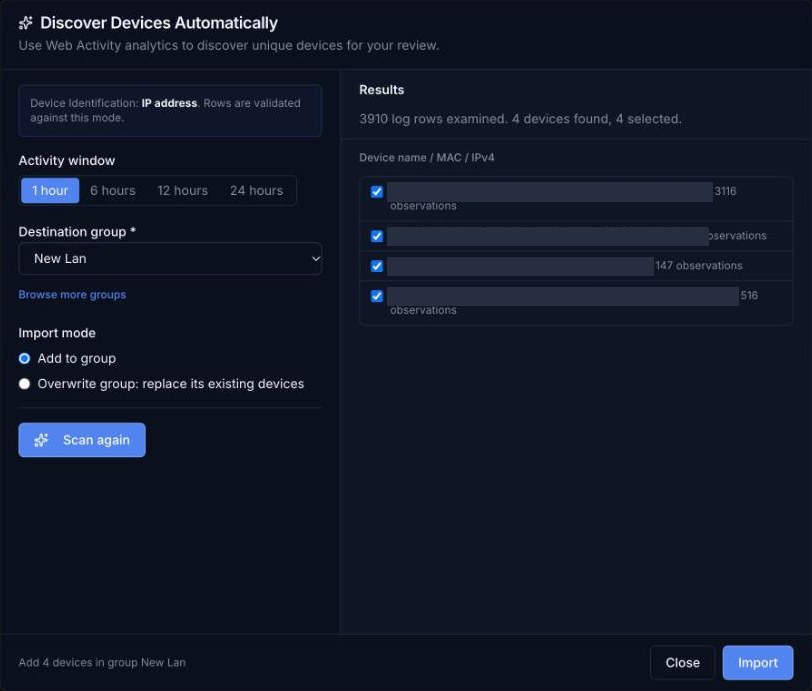This screenshot has width=812, height=691.
Task: Click the Scan again button
Action: [82, 440]
